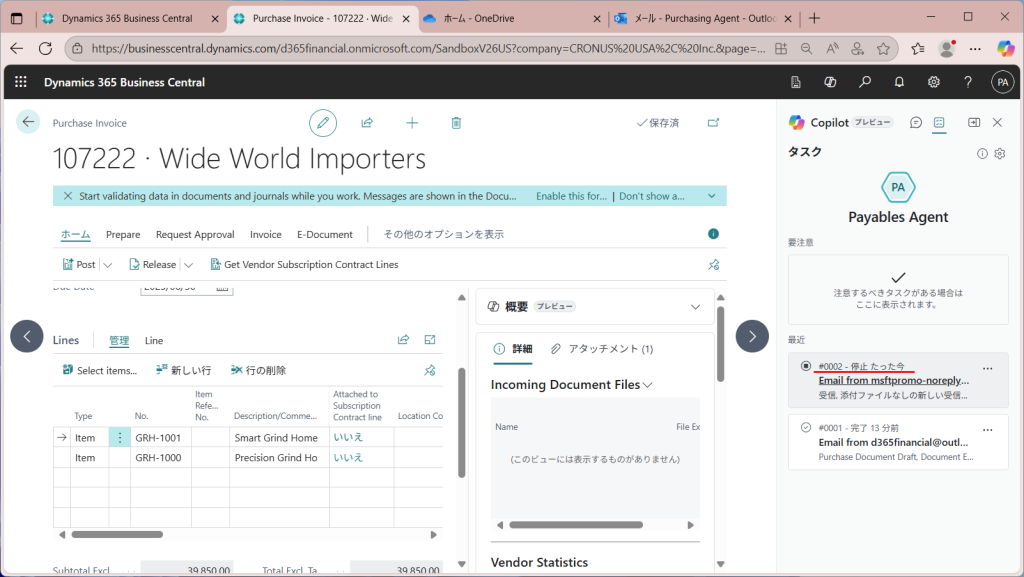
Task: Go to the next record arrow
Action: (x=752, y=336)
